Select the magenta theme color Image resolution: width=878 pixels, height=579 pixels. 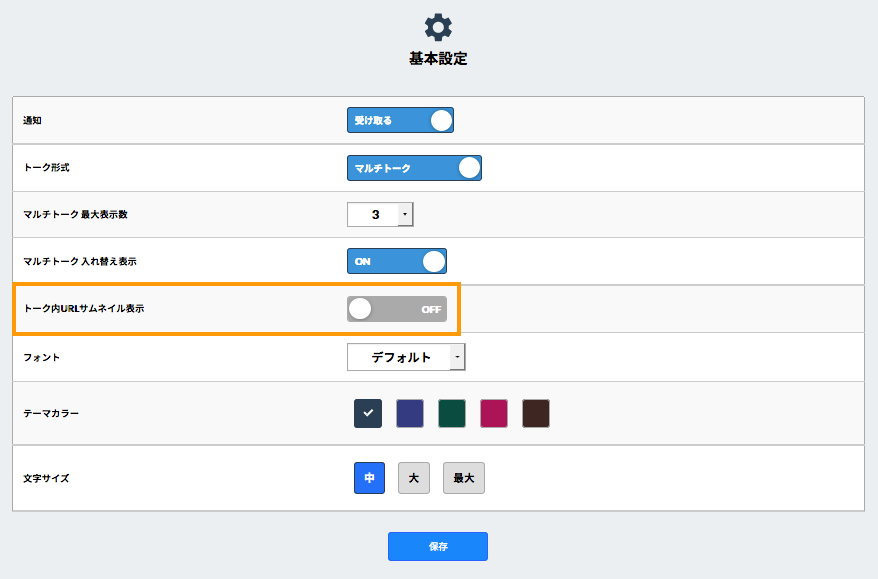[x=494, y=413]
